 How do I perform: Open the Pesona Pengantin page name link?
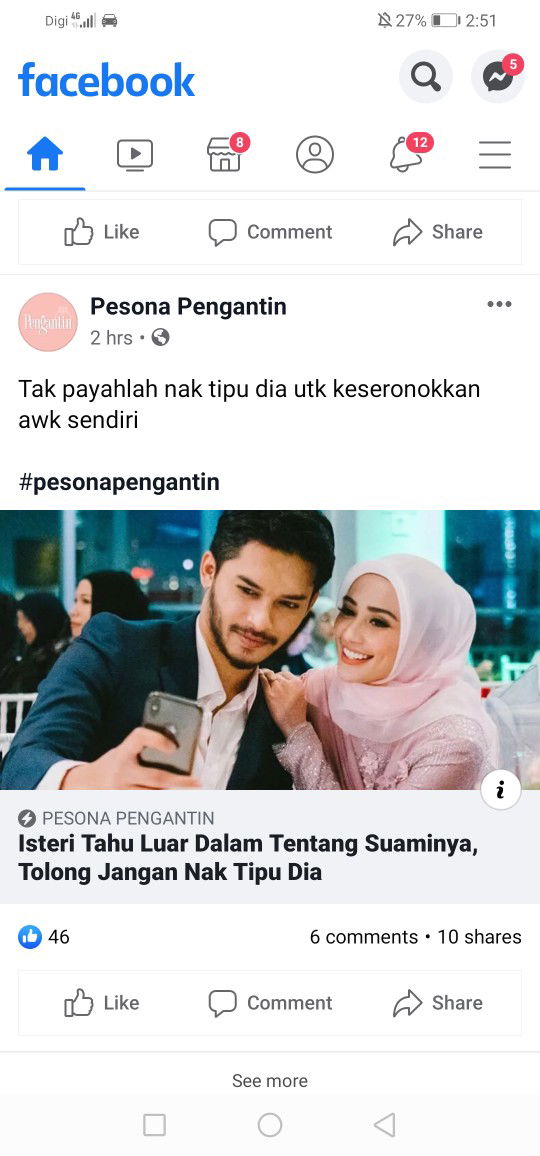click(188, 307)
